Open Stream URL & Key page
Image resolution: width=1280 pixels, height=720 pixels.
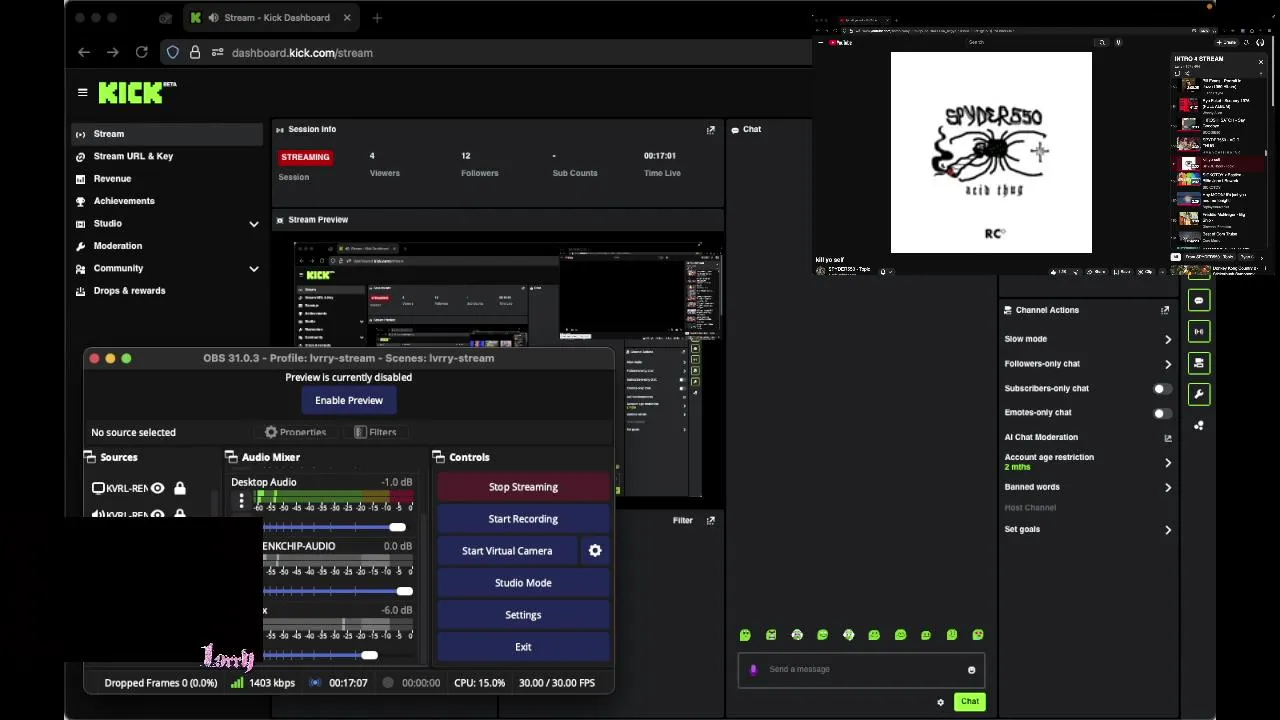click(167, 156)
